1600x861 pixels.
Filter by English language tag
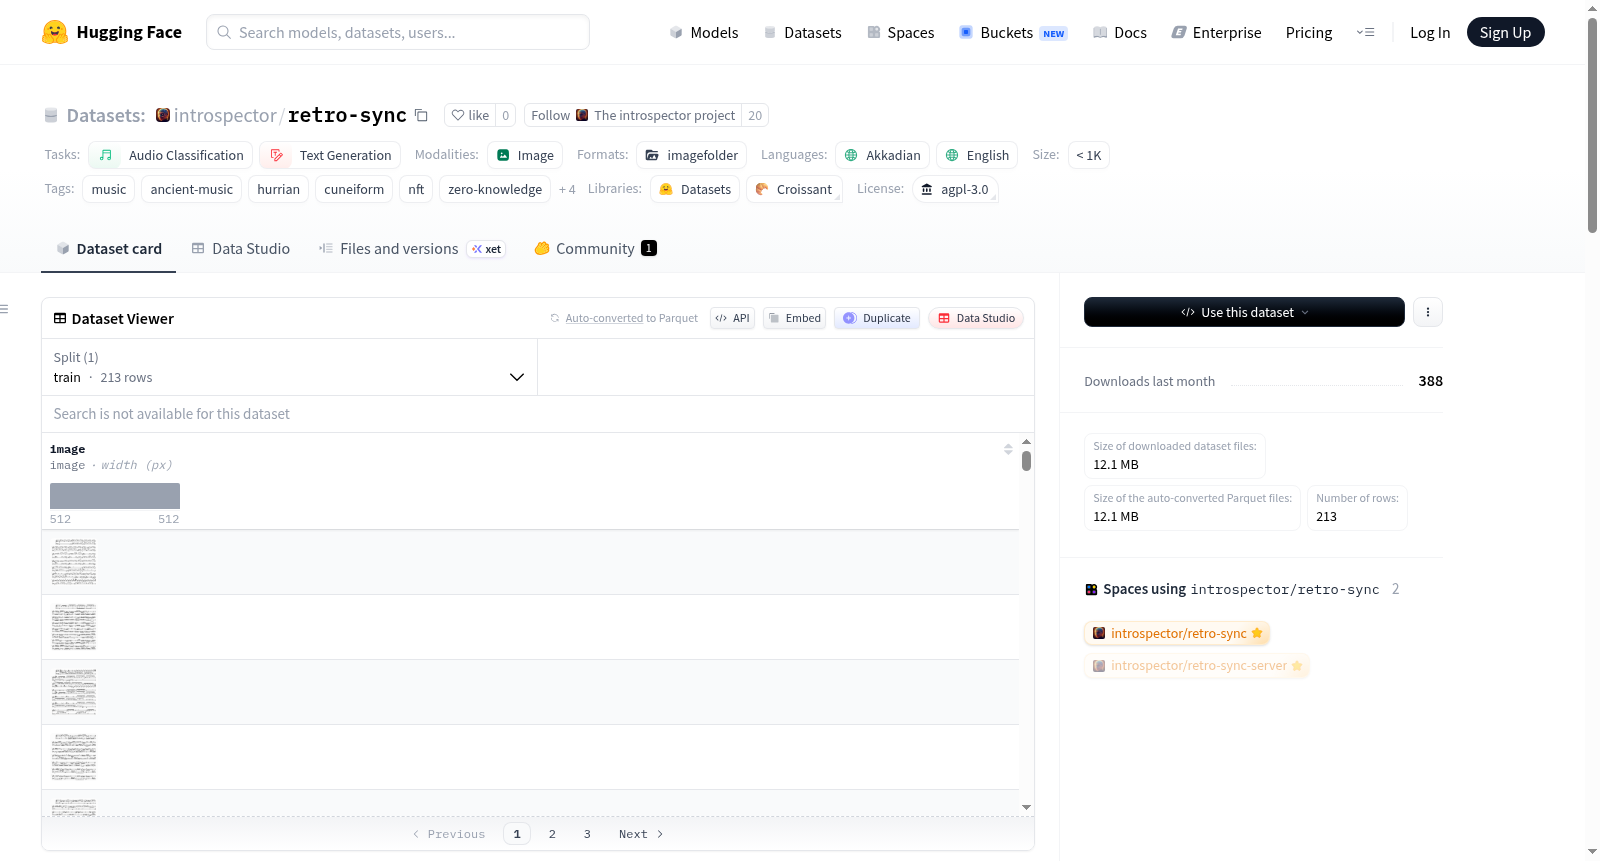[977, 155]
